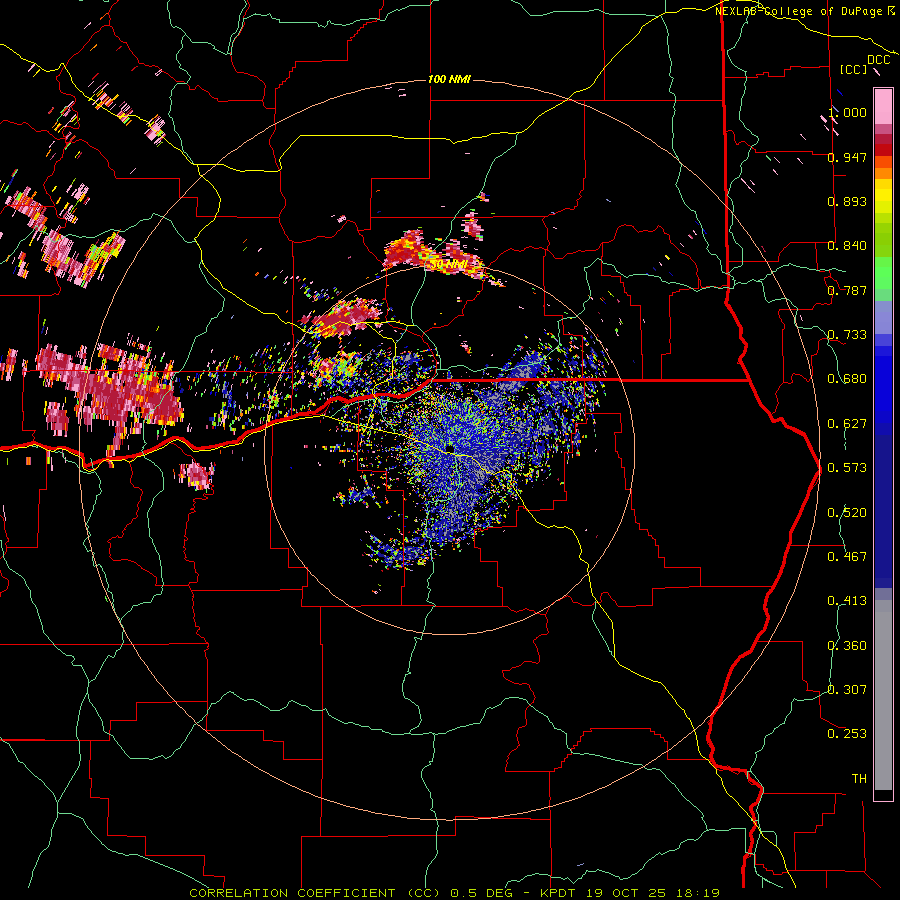
Task: Click the KPDT station identifier in caption
Action: 556,893
